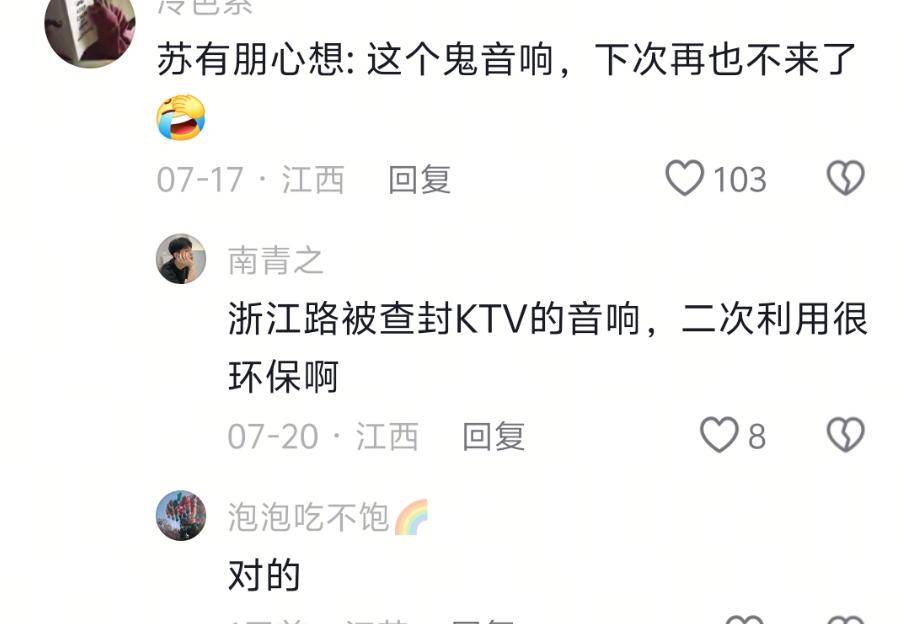Open username 泡泡吃不饱
The height and width of the screenshot is (624, 906).
point(308,517)
